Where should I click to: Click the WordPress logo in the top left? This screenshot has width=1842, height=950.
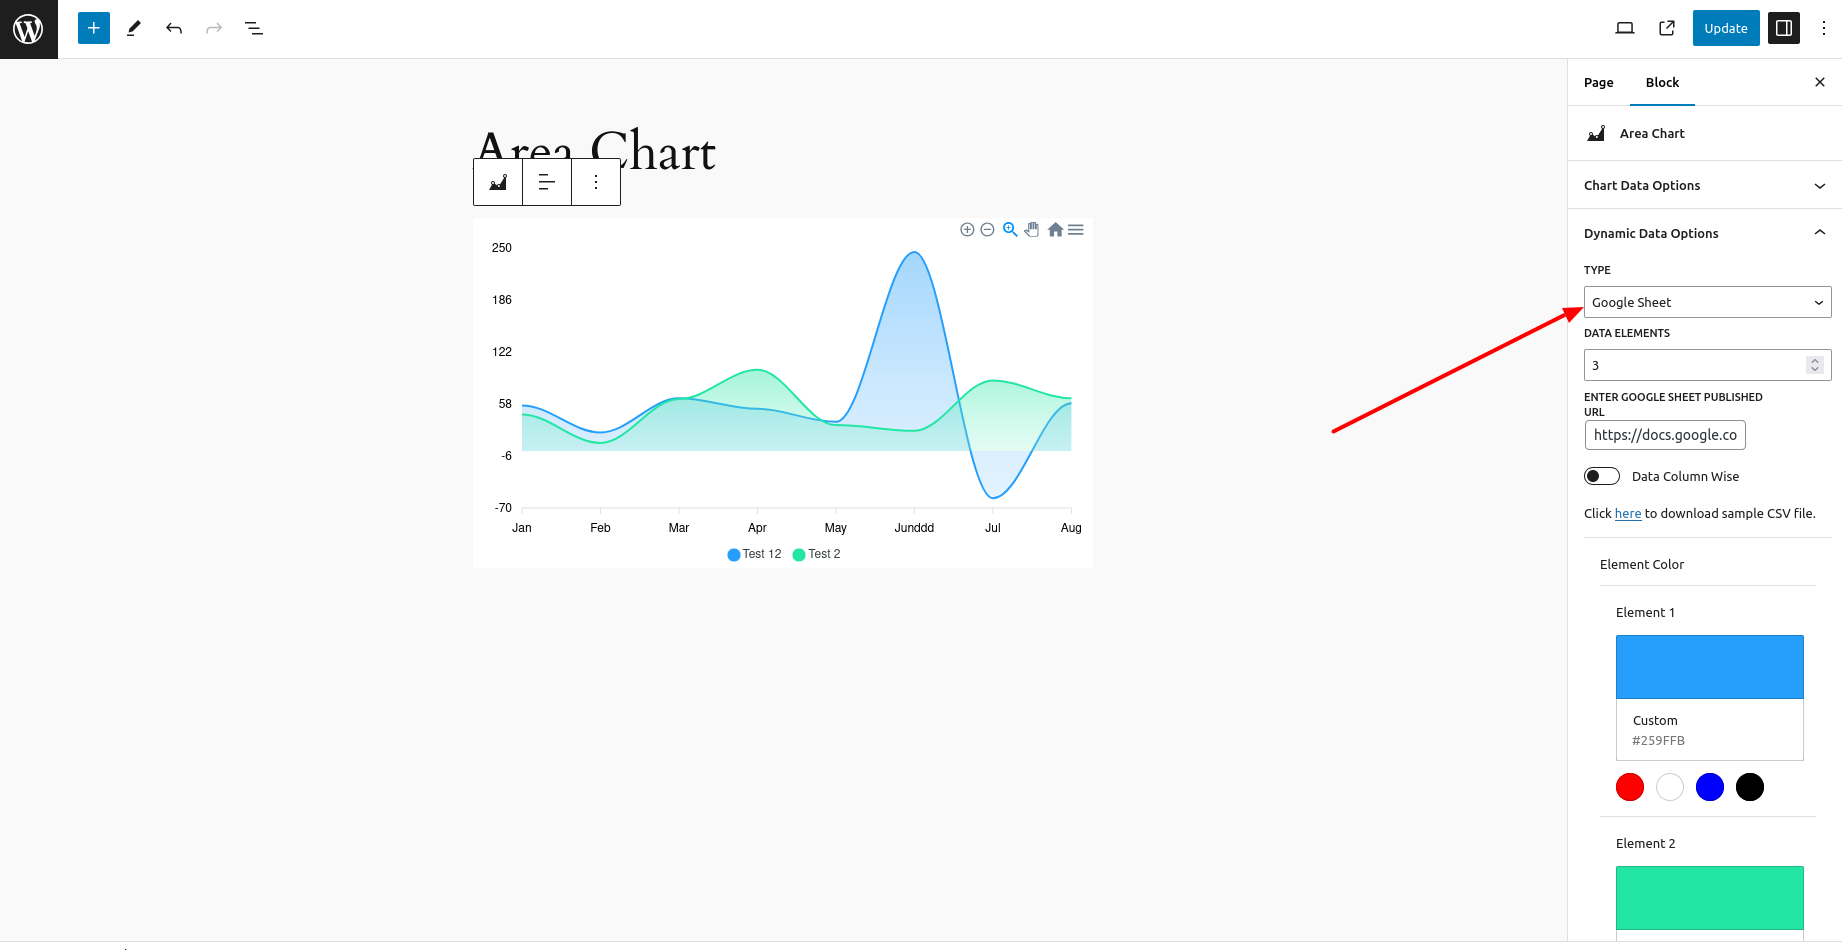[28, 28]
